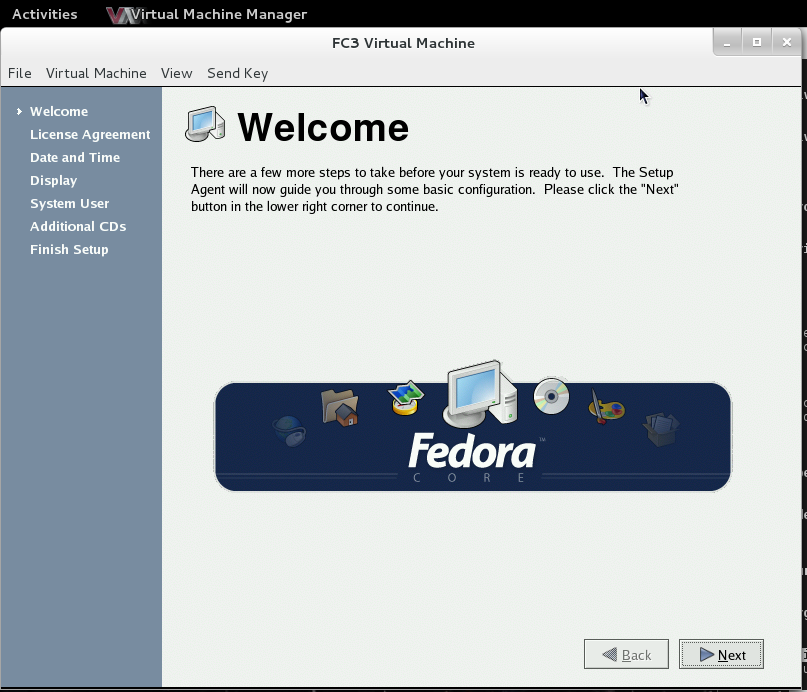Click the FC3 Virtual Machine title bar

click(x=403, y=43)
